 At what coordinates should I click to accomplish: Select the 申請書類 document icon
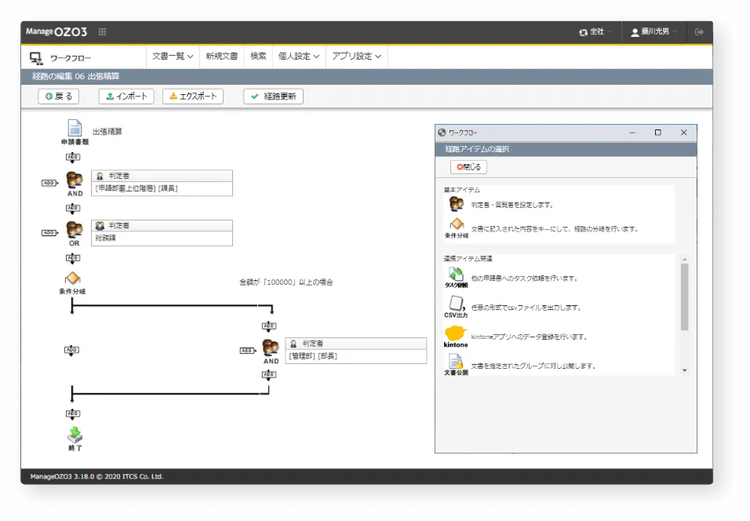point(75,128)
